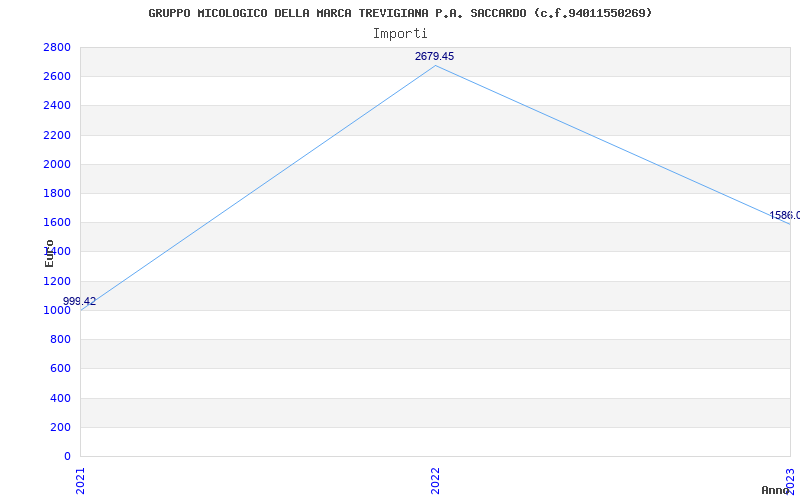The height and width of the screenshot is (500, 800).
Task: Select the 2679.45 data label
Action: coord(434,57)
